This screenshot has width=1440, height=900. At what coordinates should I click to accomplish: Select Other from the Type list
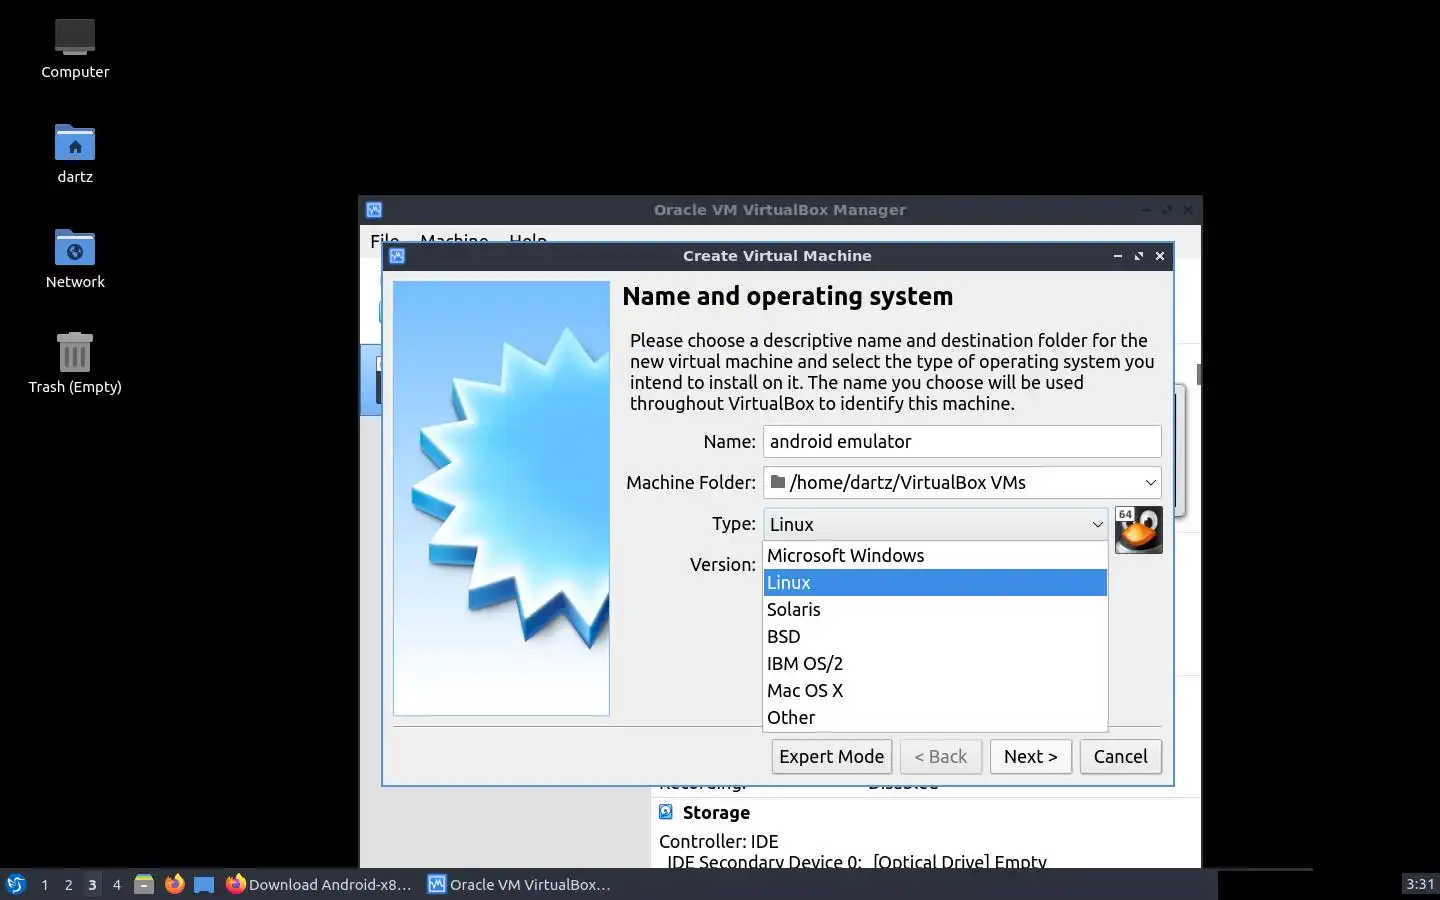(x=935, y=717)
